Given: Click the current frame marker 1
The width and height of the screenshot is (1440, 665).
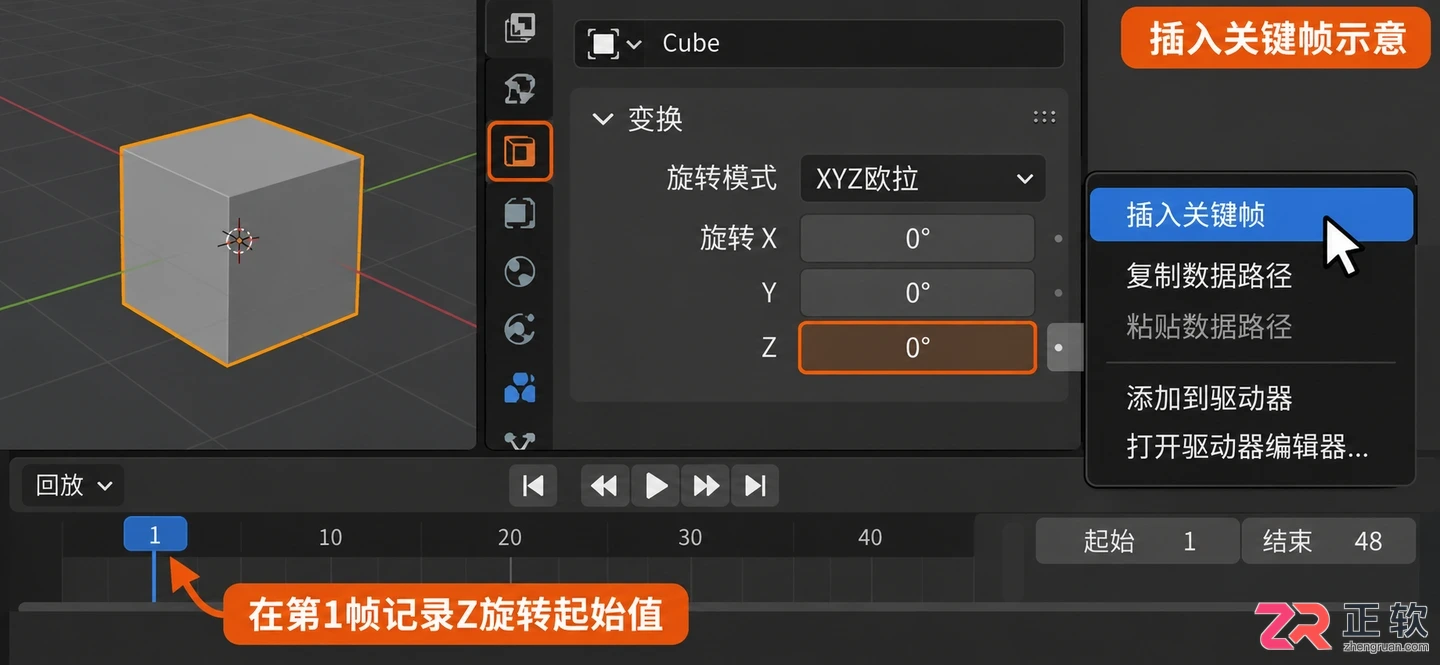Looking at the screenshot, I should pos(155,535).
